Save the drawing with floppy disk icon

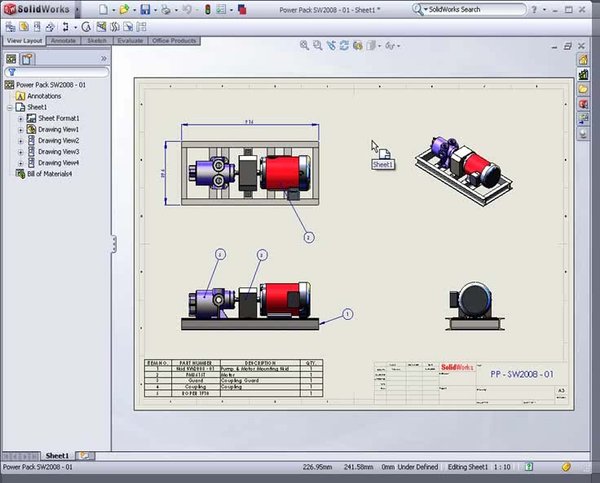pyautogui.click(x=145, y=10)
